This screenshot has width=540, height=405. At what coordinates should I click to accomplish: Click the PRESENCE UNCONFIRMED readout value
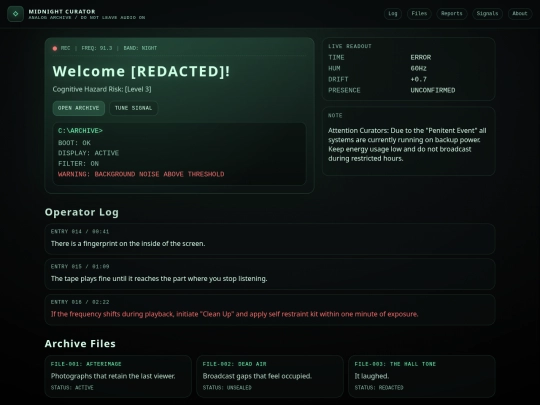(433, 91)
